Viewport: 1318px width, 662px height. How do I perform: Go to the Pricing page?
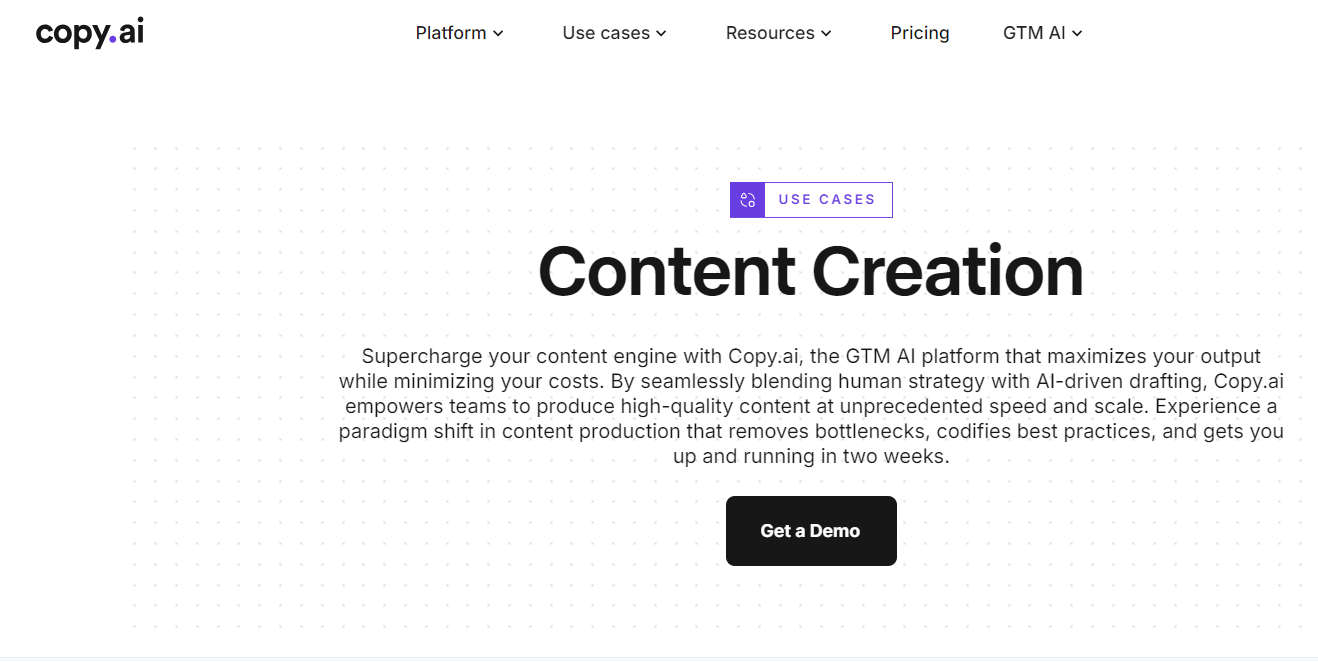(x=920, y=33)
